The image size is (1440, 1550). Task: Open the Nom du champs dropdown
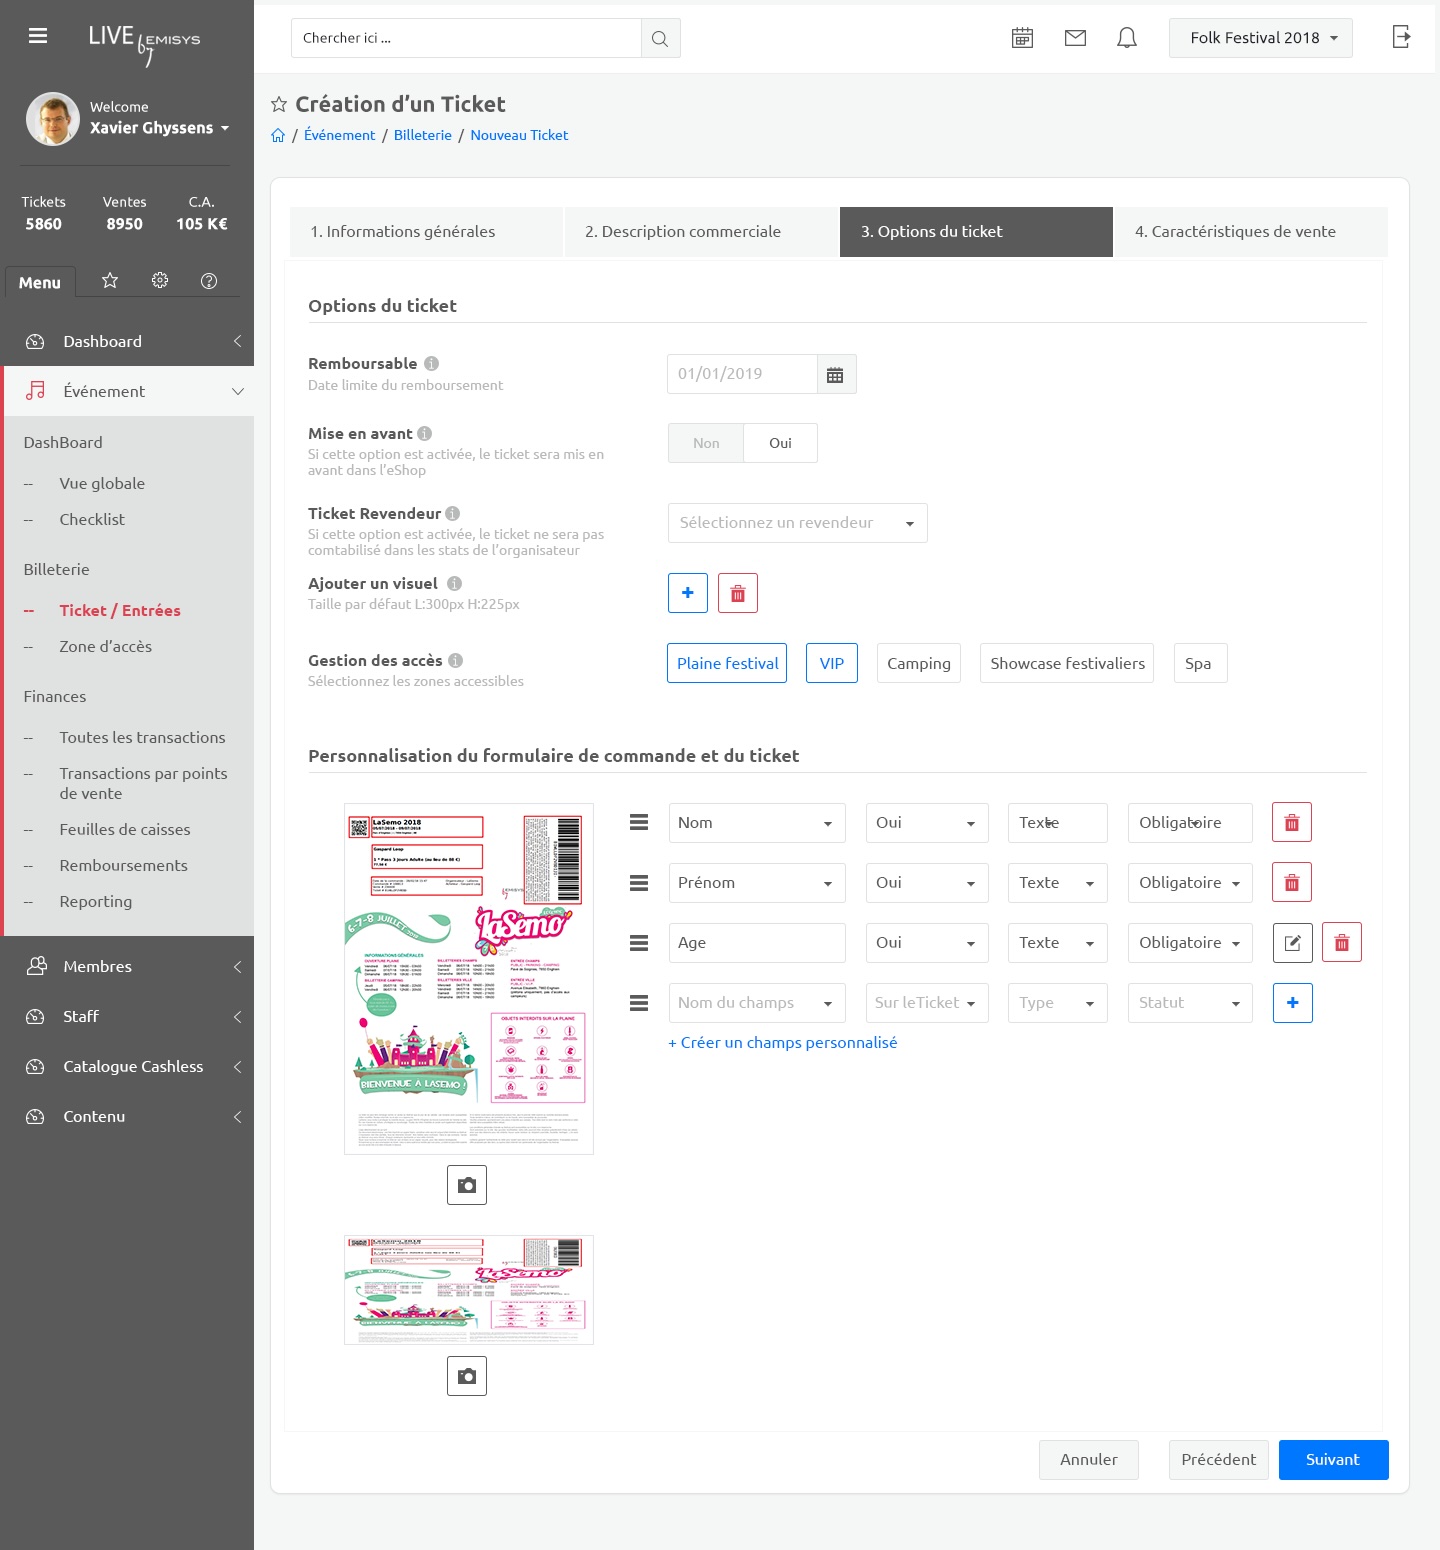pos(757,1003)
